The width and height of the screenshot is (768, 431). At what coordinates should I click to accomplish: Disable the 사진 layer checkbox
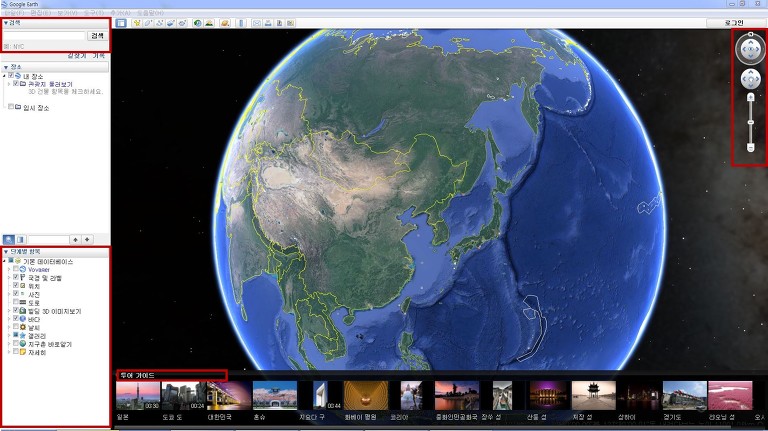click(x=16, y=294)
